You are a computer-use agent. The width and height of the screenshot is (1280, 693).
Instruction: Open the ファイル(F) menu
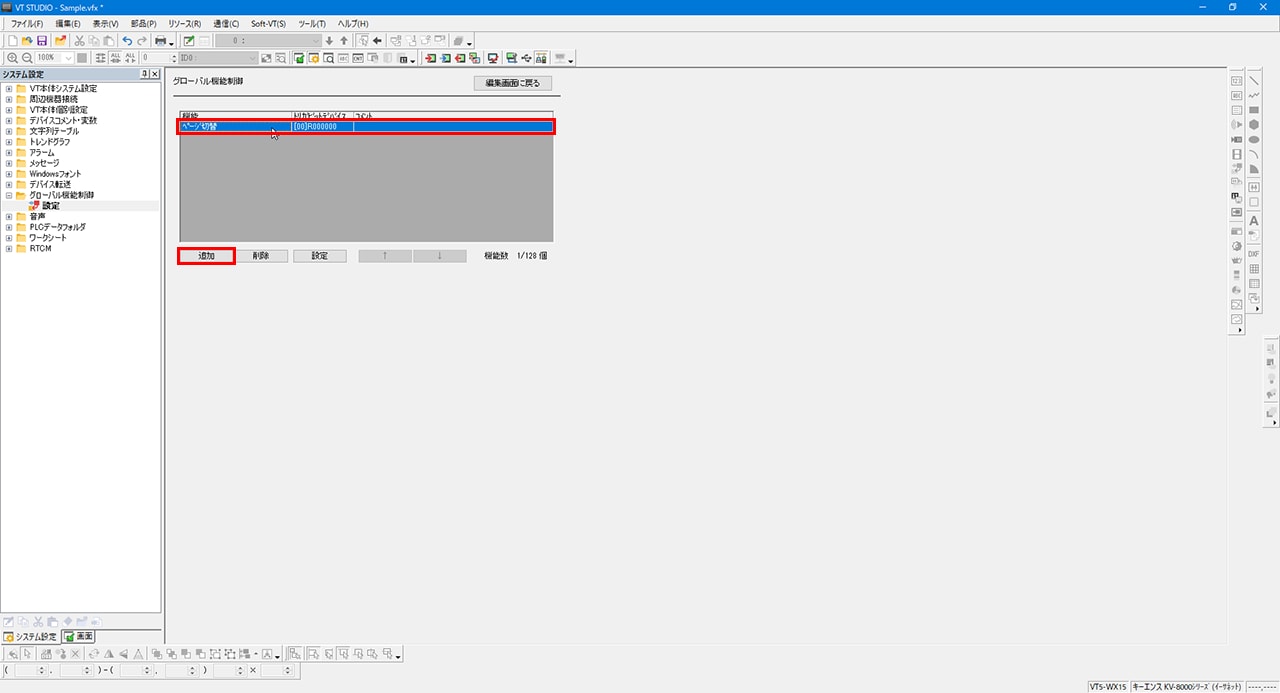[26, 23]
